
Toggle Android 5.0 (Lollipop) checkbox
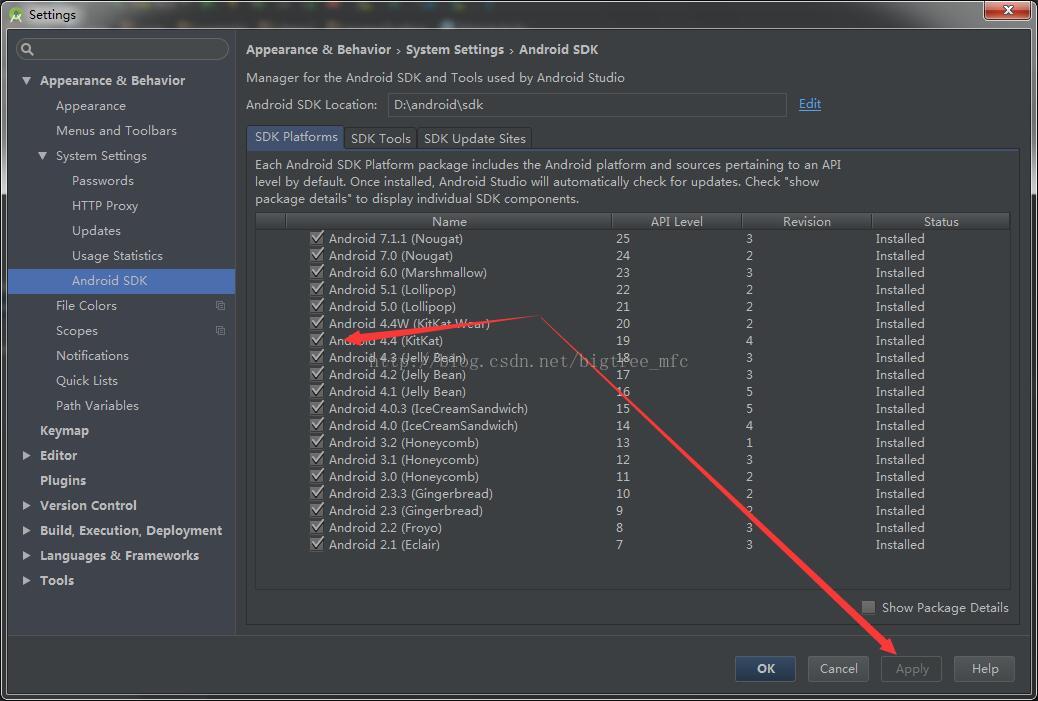point(317,306)
